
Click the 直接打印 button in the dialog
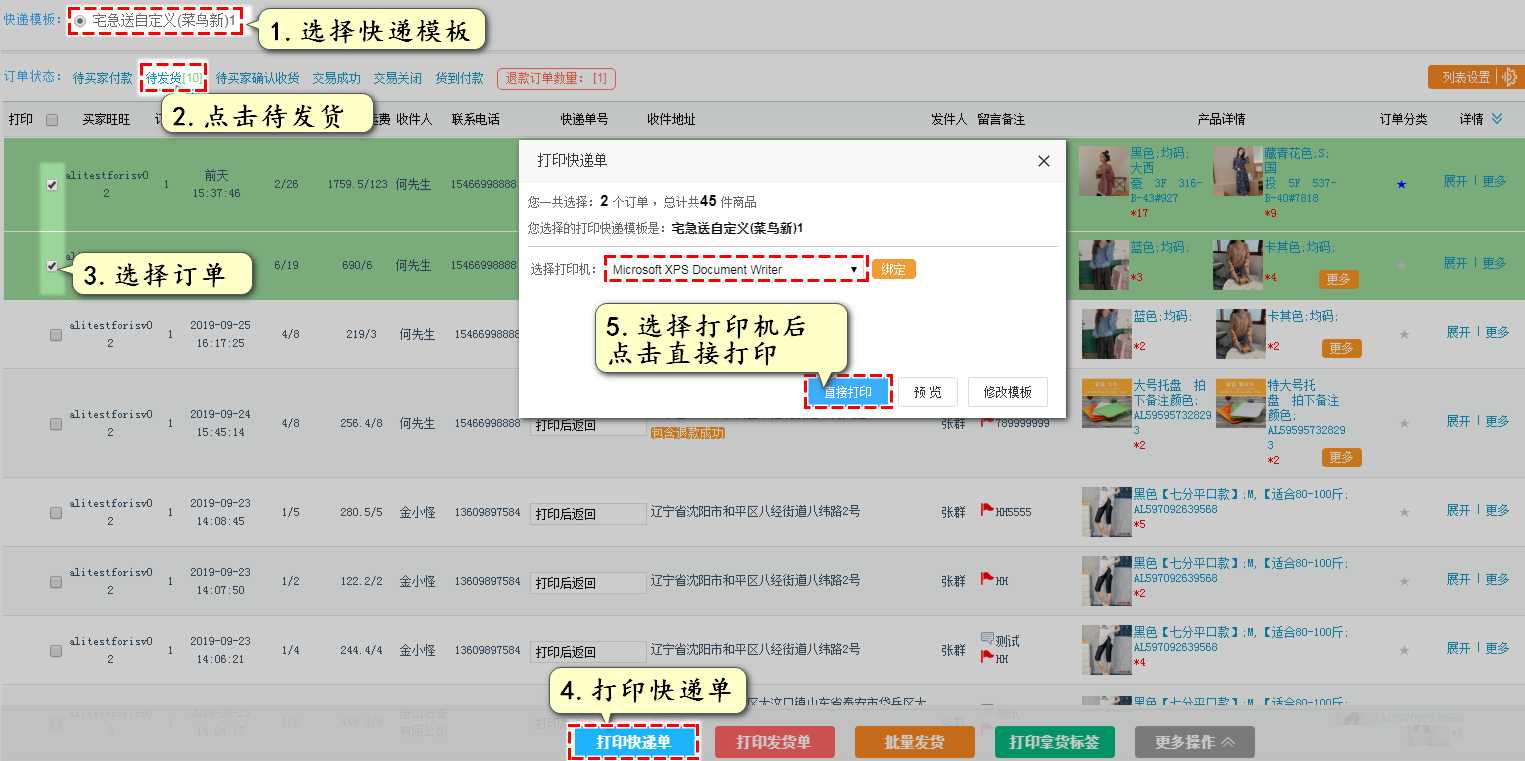coord(847,392)
